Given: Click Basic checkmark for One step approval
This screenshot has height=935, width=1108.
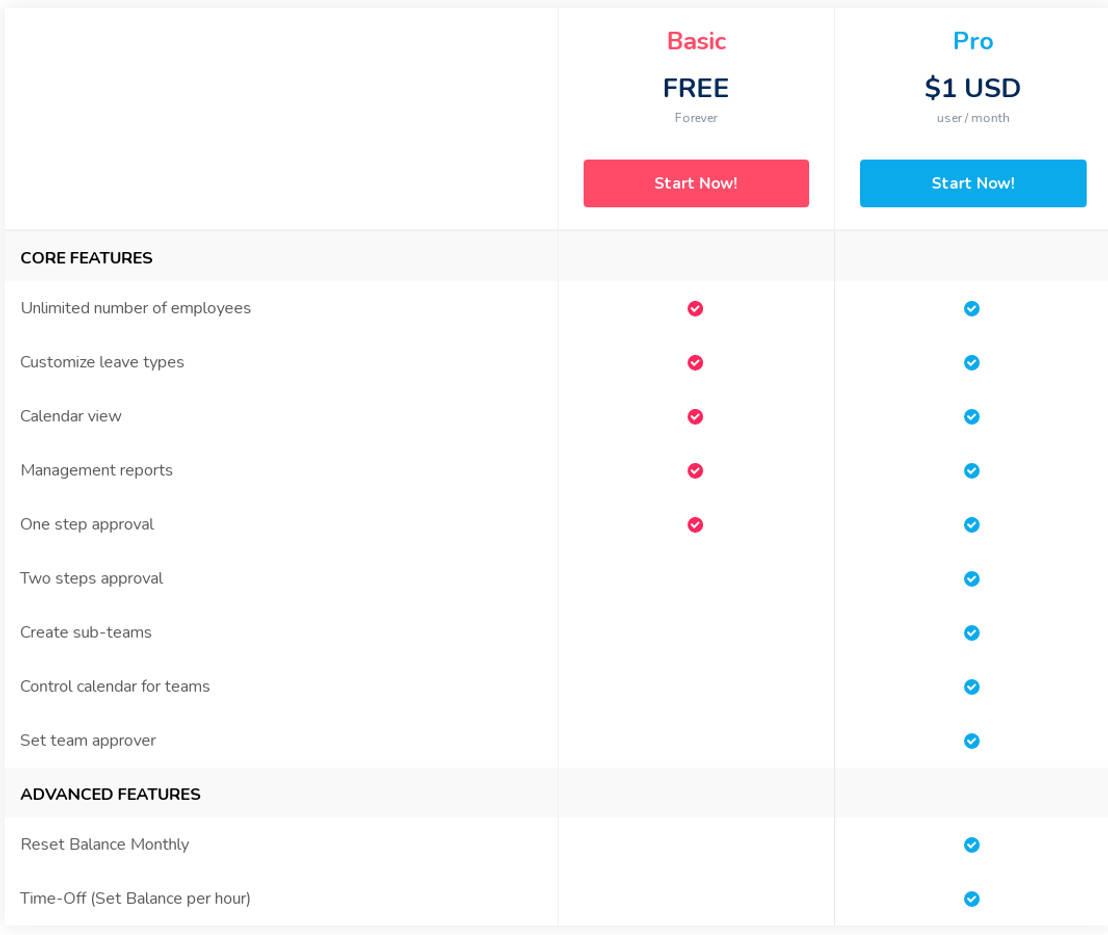Looking at the screenshot, I should [695, 525].
